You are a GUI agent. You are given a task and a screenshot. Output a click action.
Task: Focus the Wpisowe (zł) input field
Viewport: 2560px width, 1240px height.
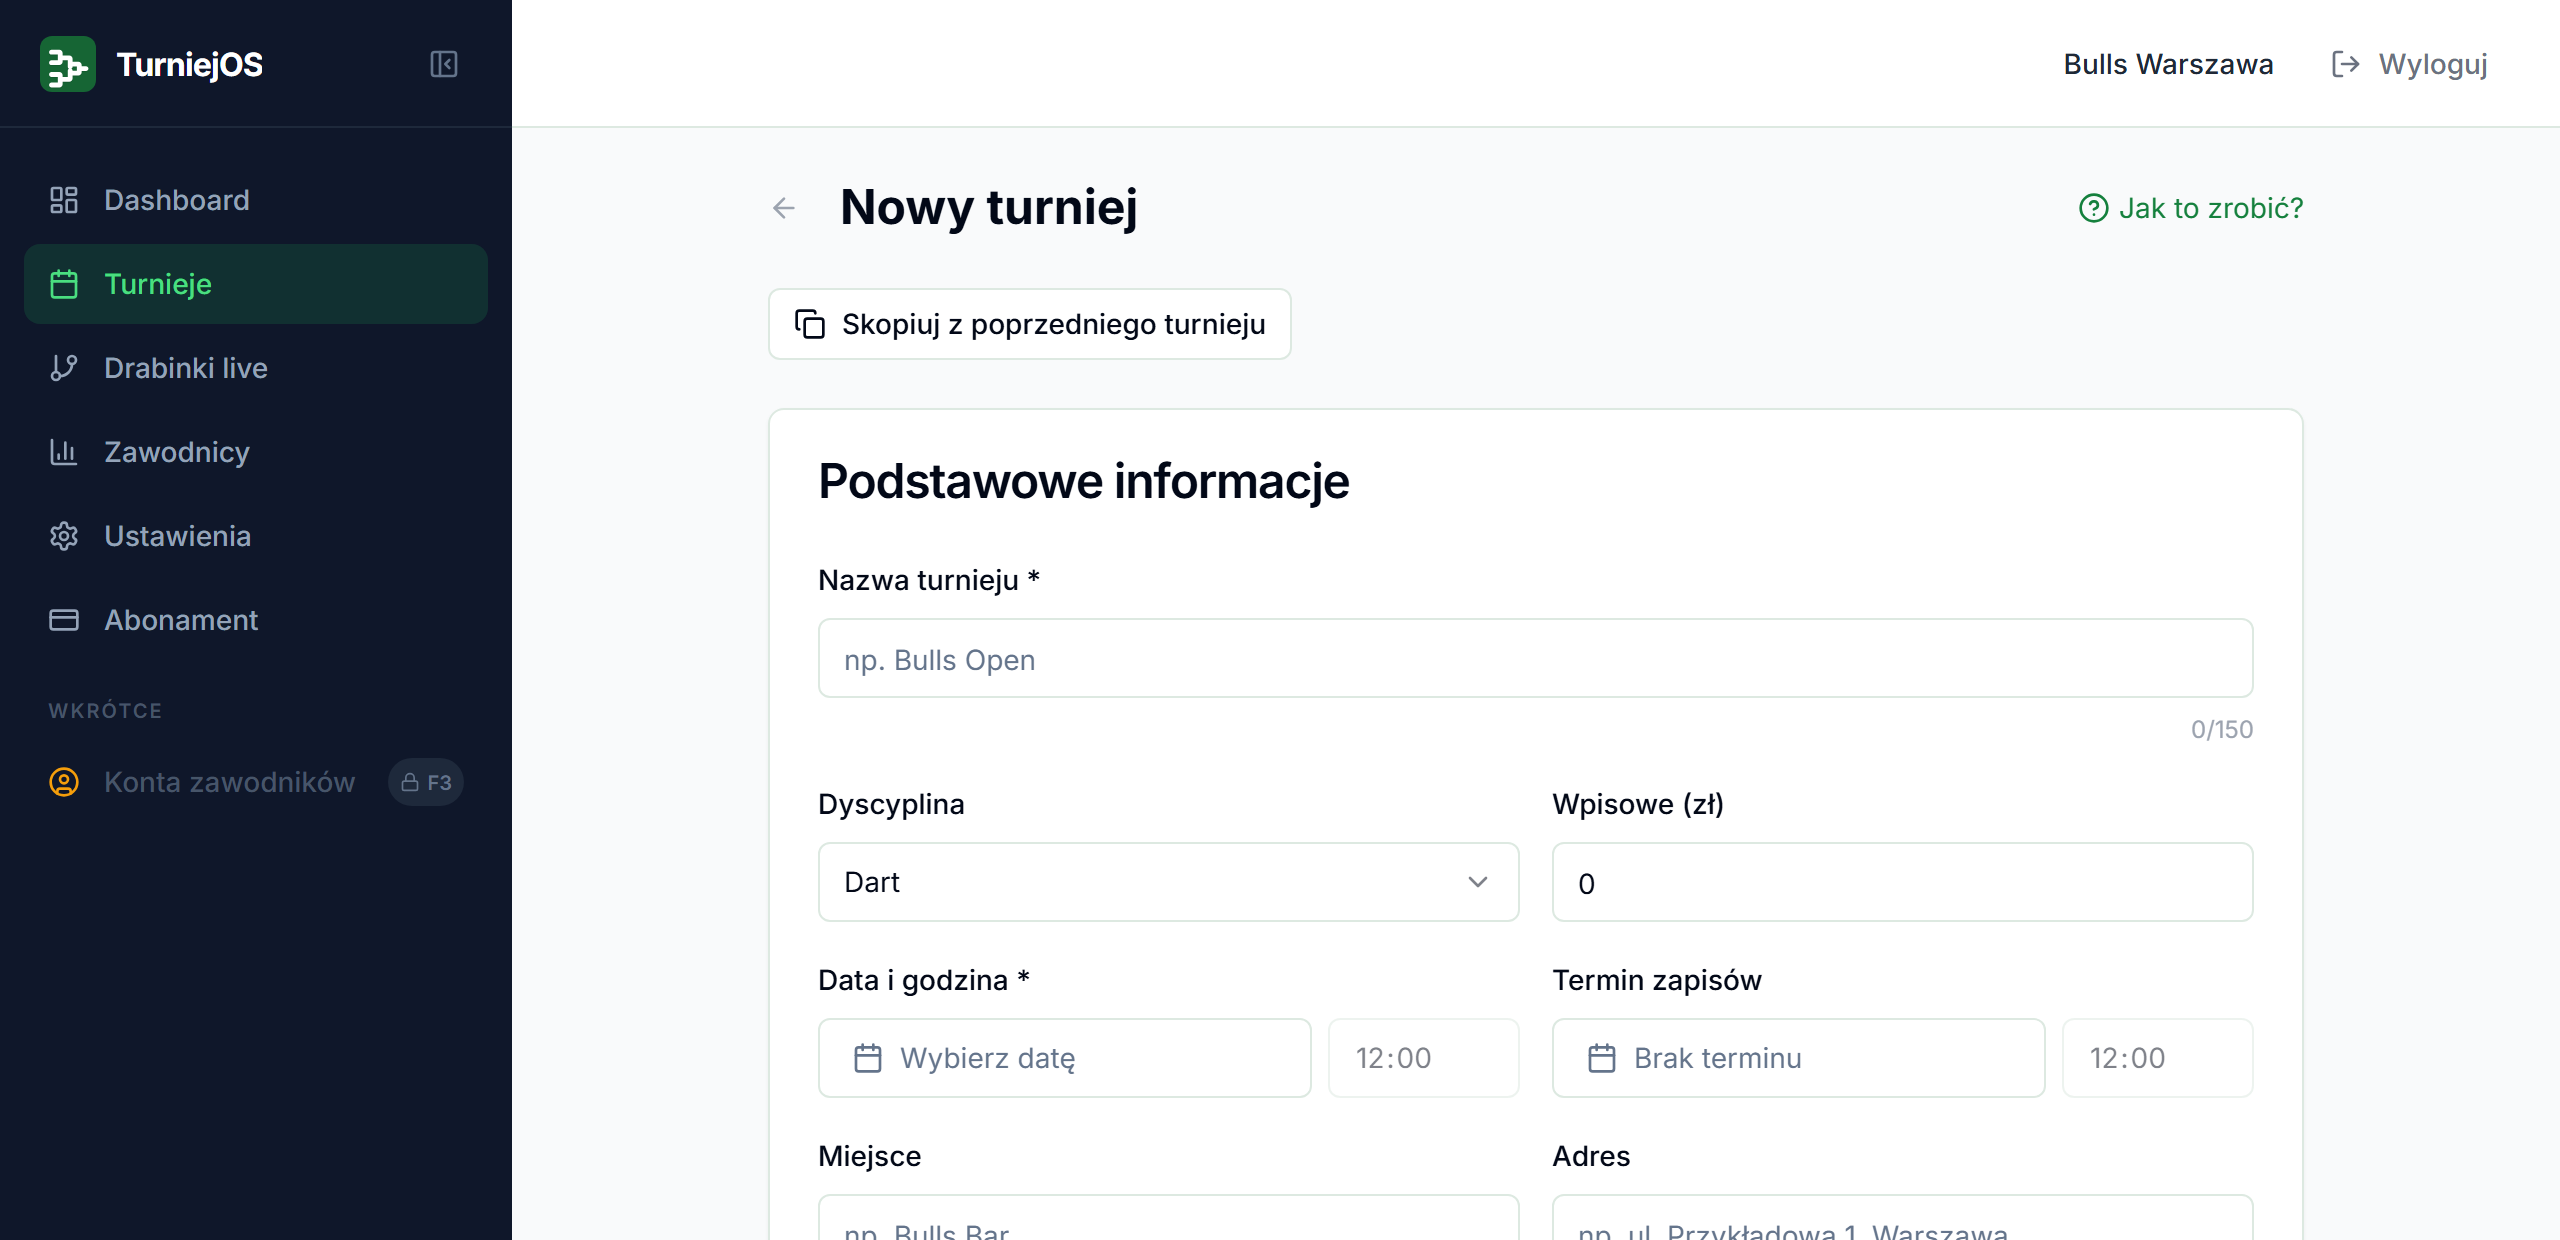click(x=1902, y=882)
